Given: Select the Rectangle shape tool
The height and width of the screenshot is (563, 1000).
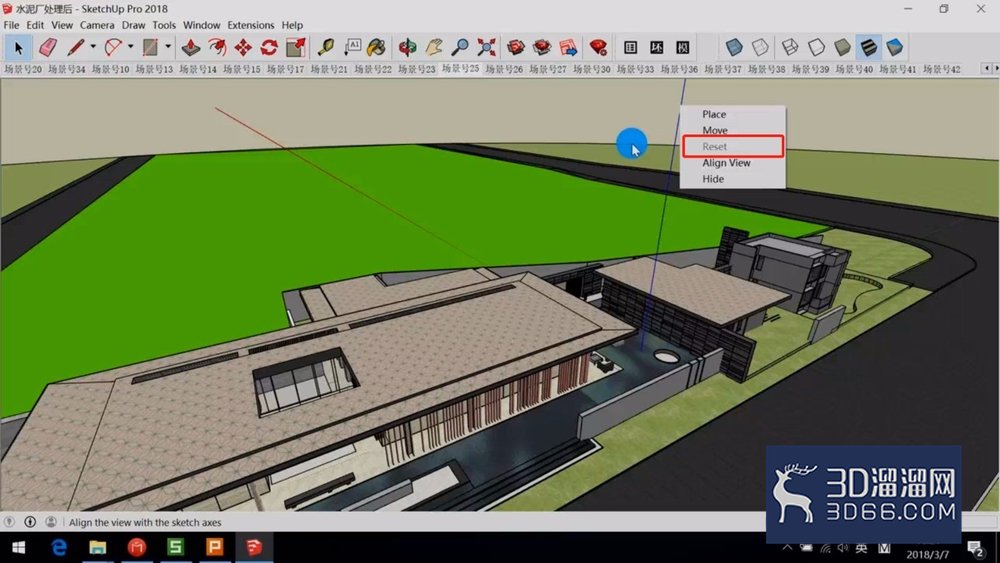Looking at the screenshot, I should (150, 48).
